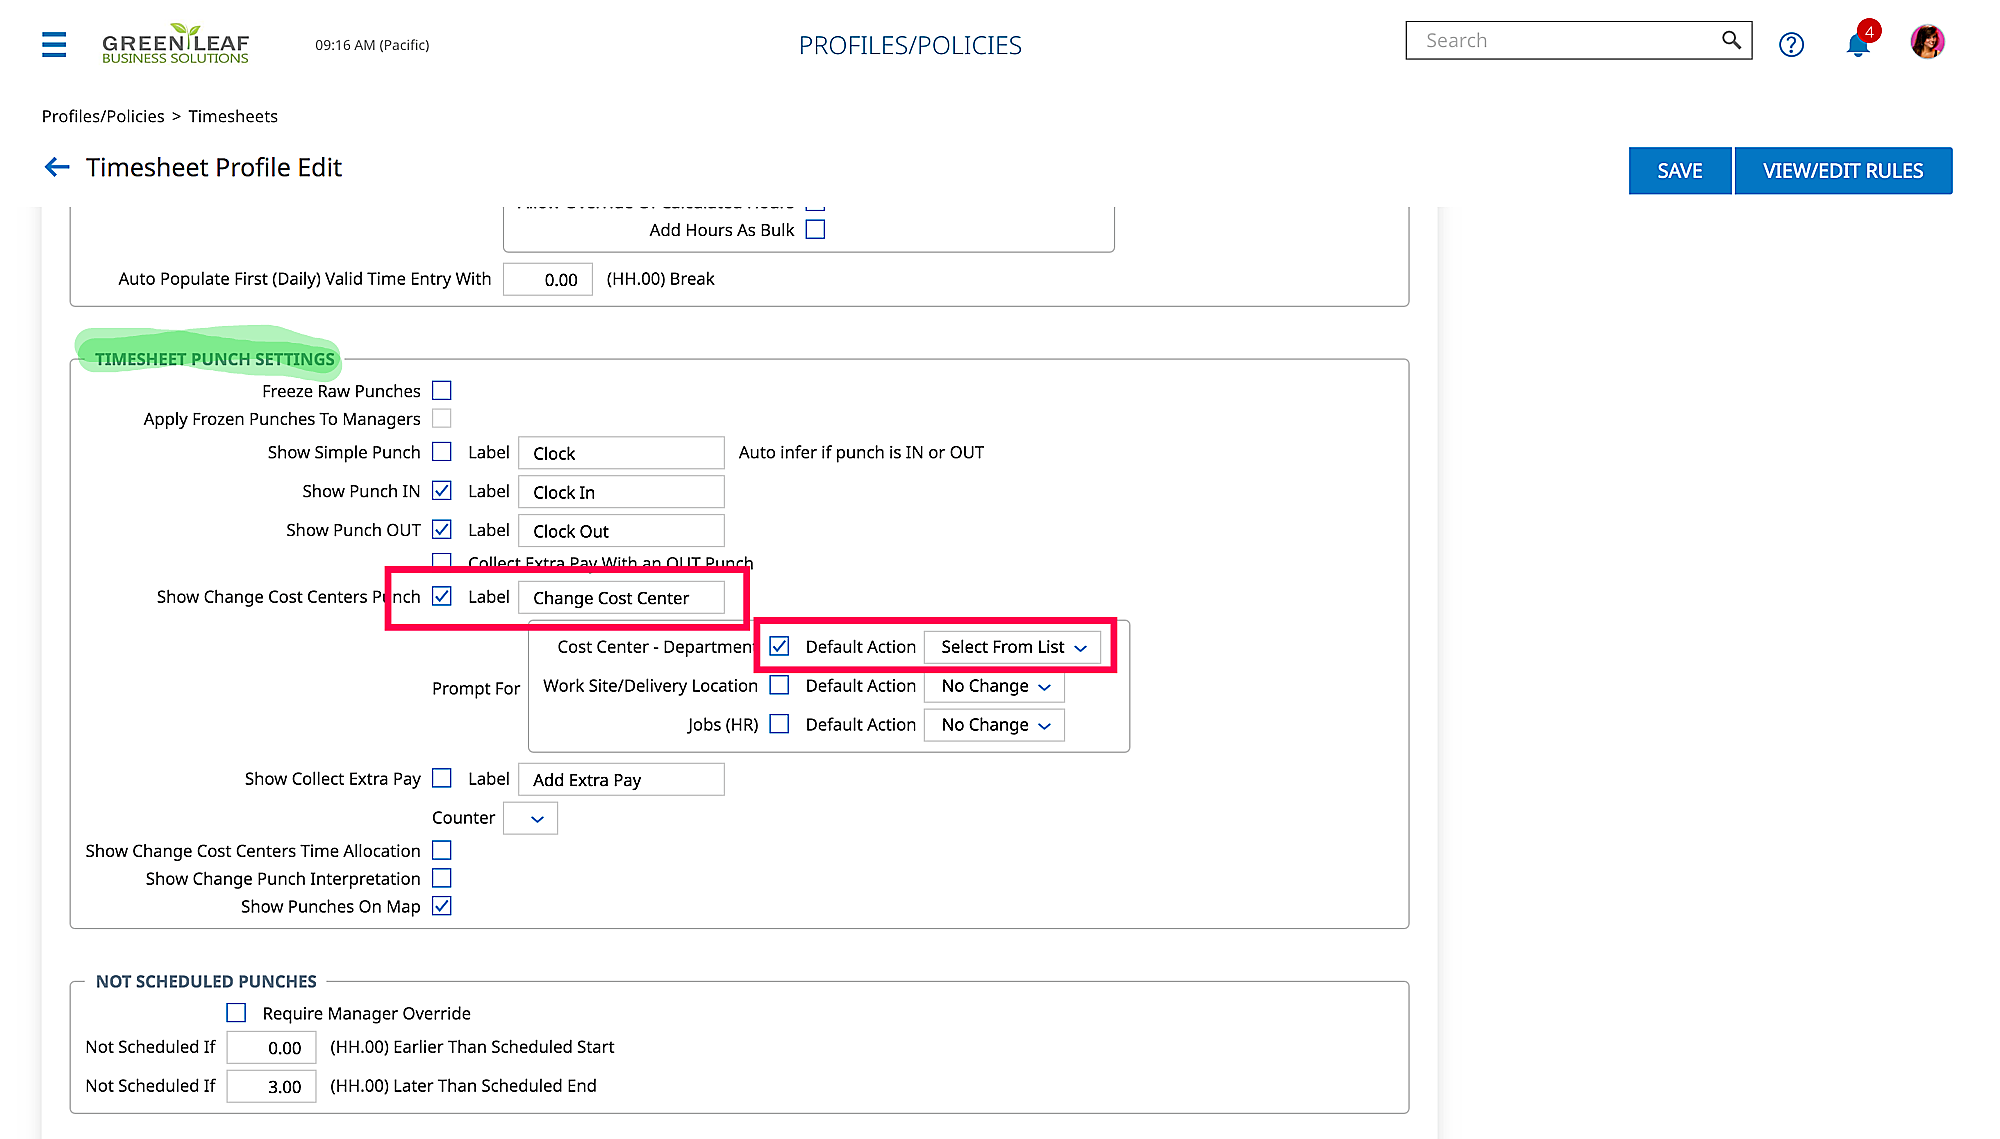This screenshot has height=1139, width=2000.
Task: Click the Greenleaf Business Solutions logo
Action: [x=175, y=45]
